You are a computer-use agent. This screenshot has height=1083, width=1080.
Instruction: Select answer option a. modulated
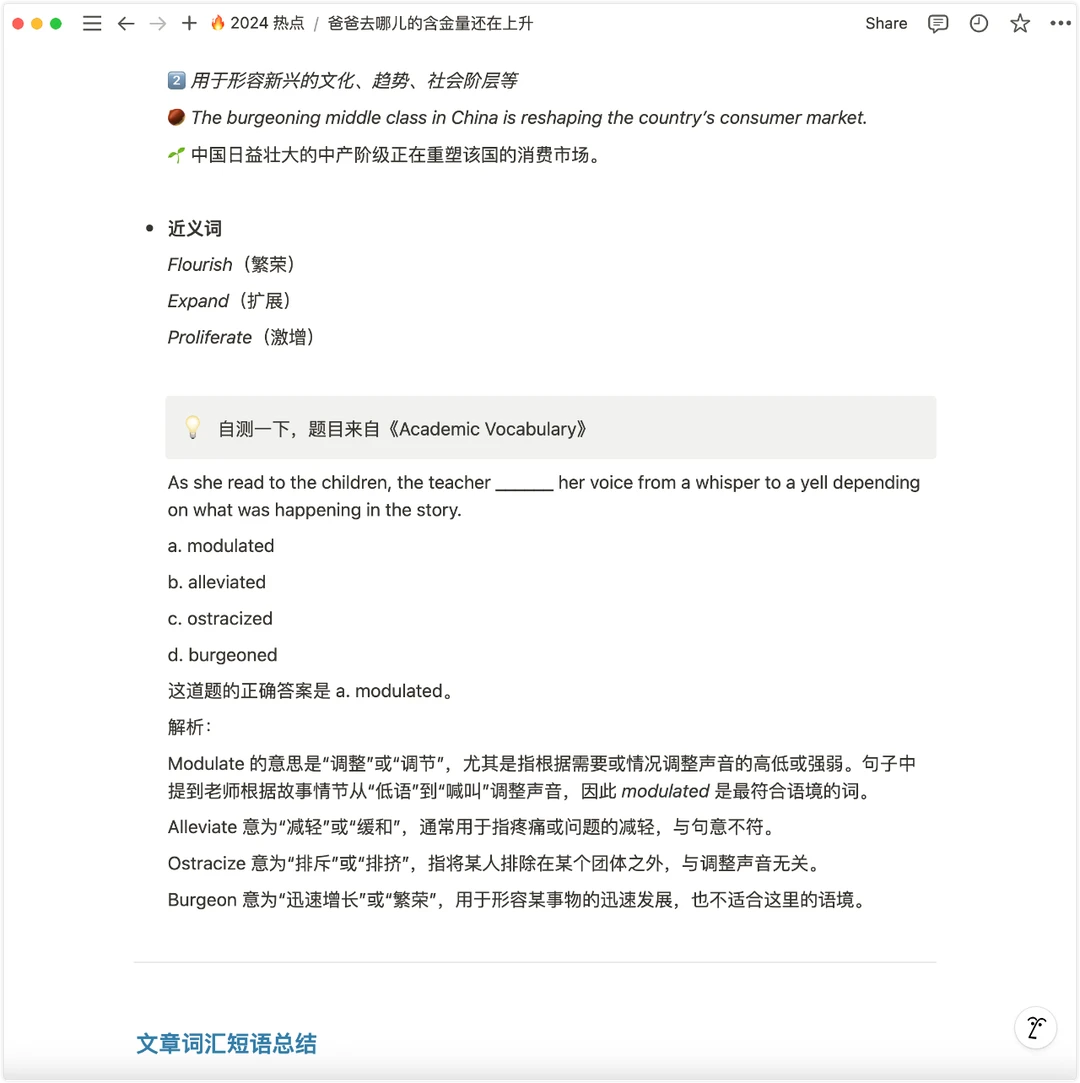pyautogui.click(x=221, y=546)
